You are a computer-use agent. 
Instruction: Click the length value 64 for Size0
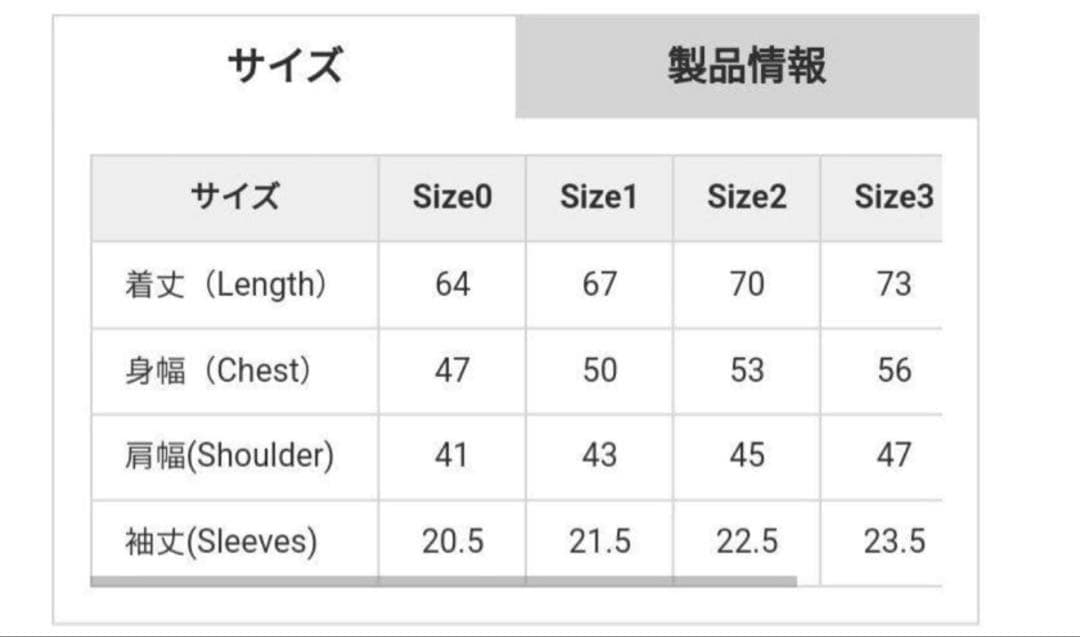click(453, 283)
